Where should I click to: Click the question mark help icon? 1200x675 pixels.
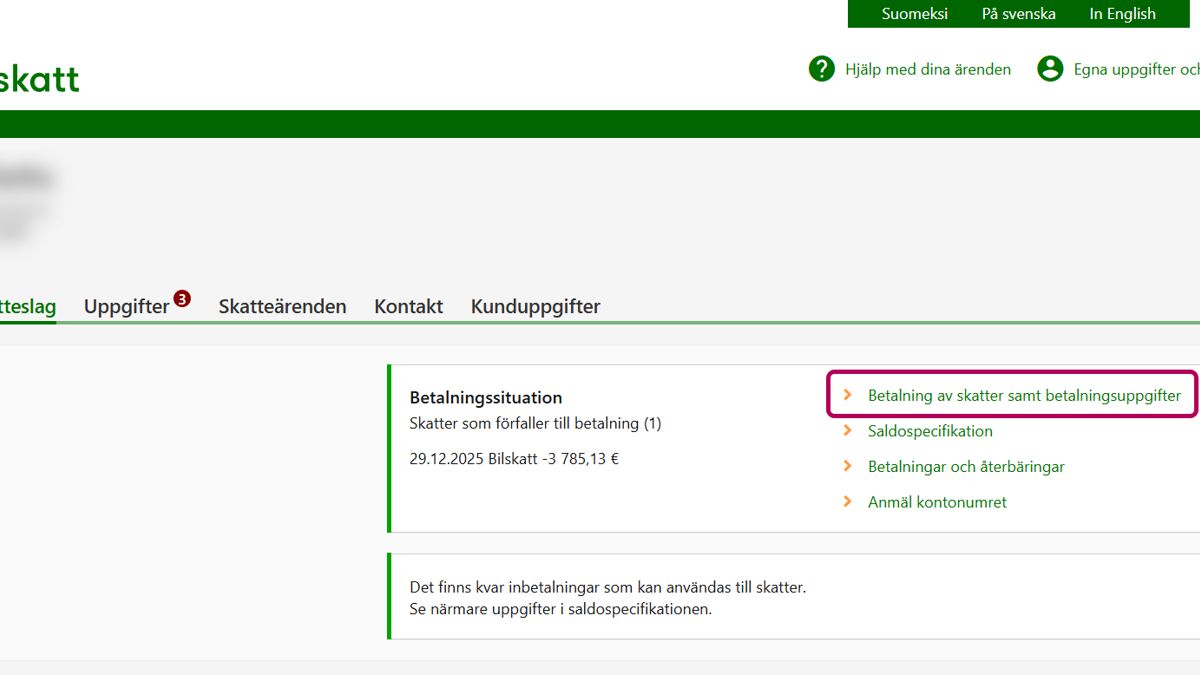[x=821, y=69]
